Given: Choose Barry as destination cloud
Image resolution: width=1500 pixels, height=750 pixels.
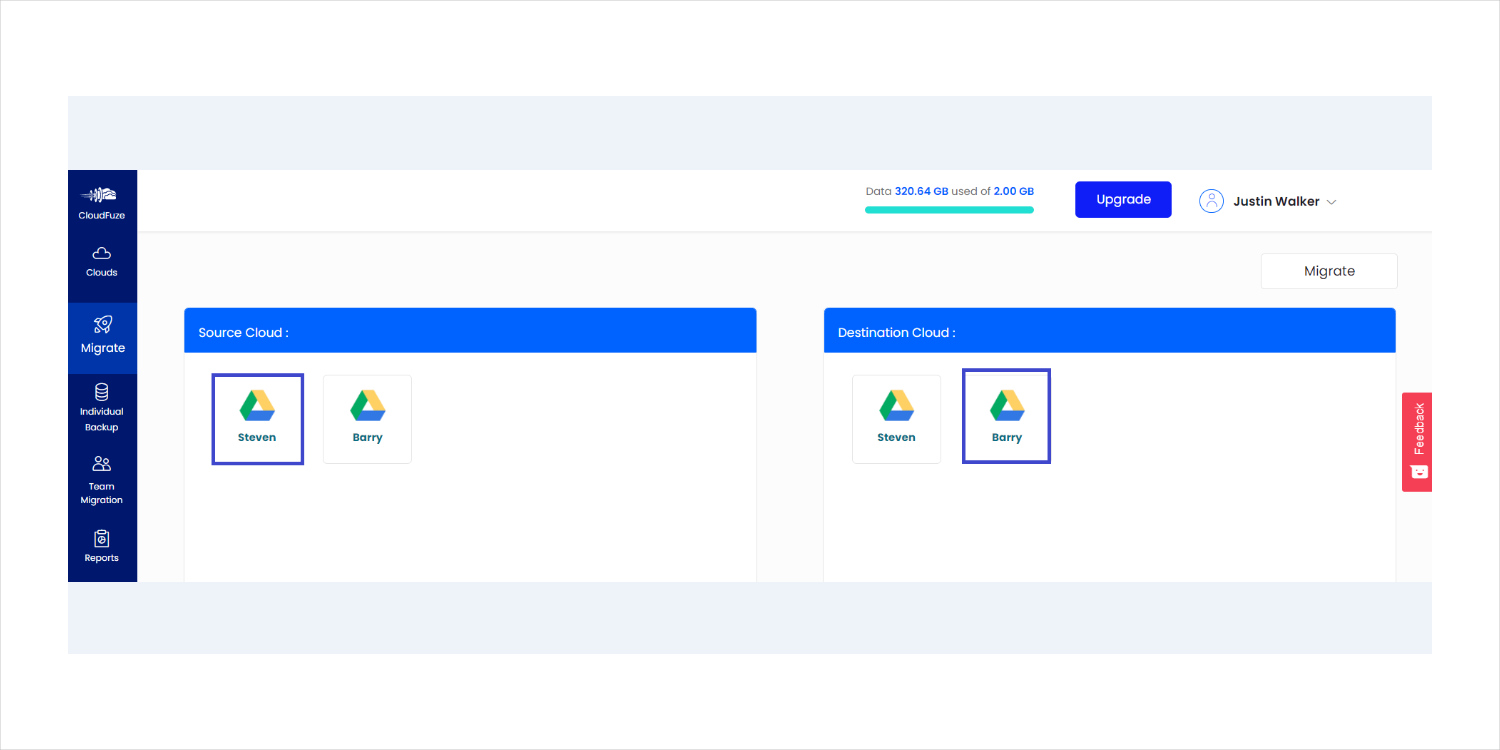Looking at the screenshot, I should point(1006,417).
